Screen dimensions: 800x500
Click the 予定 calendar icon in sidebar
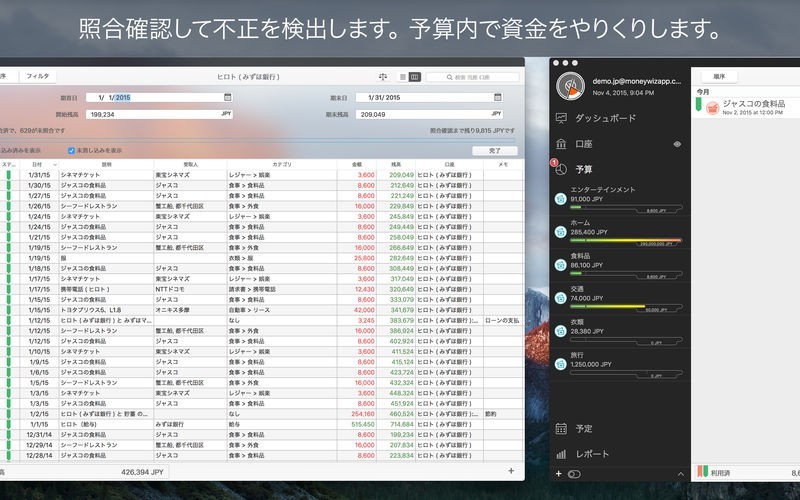click(562, 428)
